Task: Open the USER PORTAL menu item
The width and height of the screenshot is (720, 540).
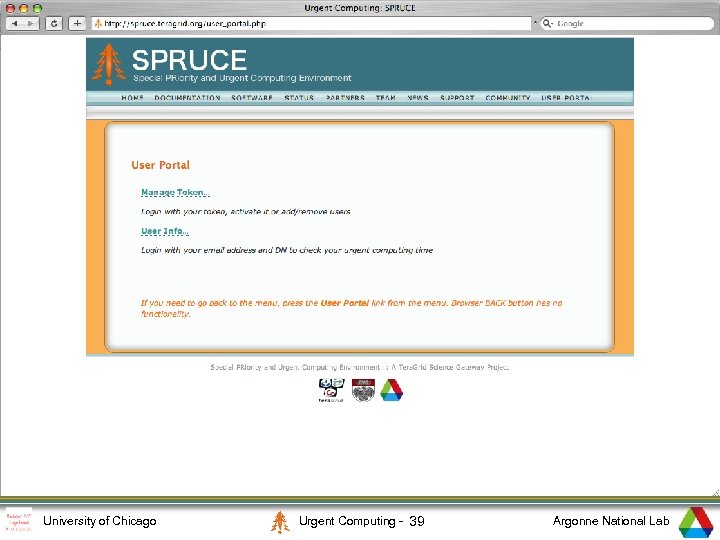Action: (566, 98)
